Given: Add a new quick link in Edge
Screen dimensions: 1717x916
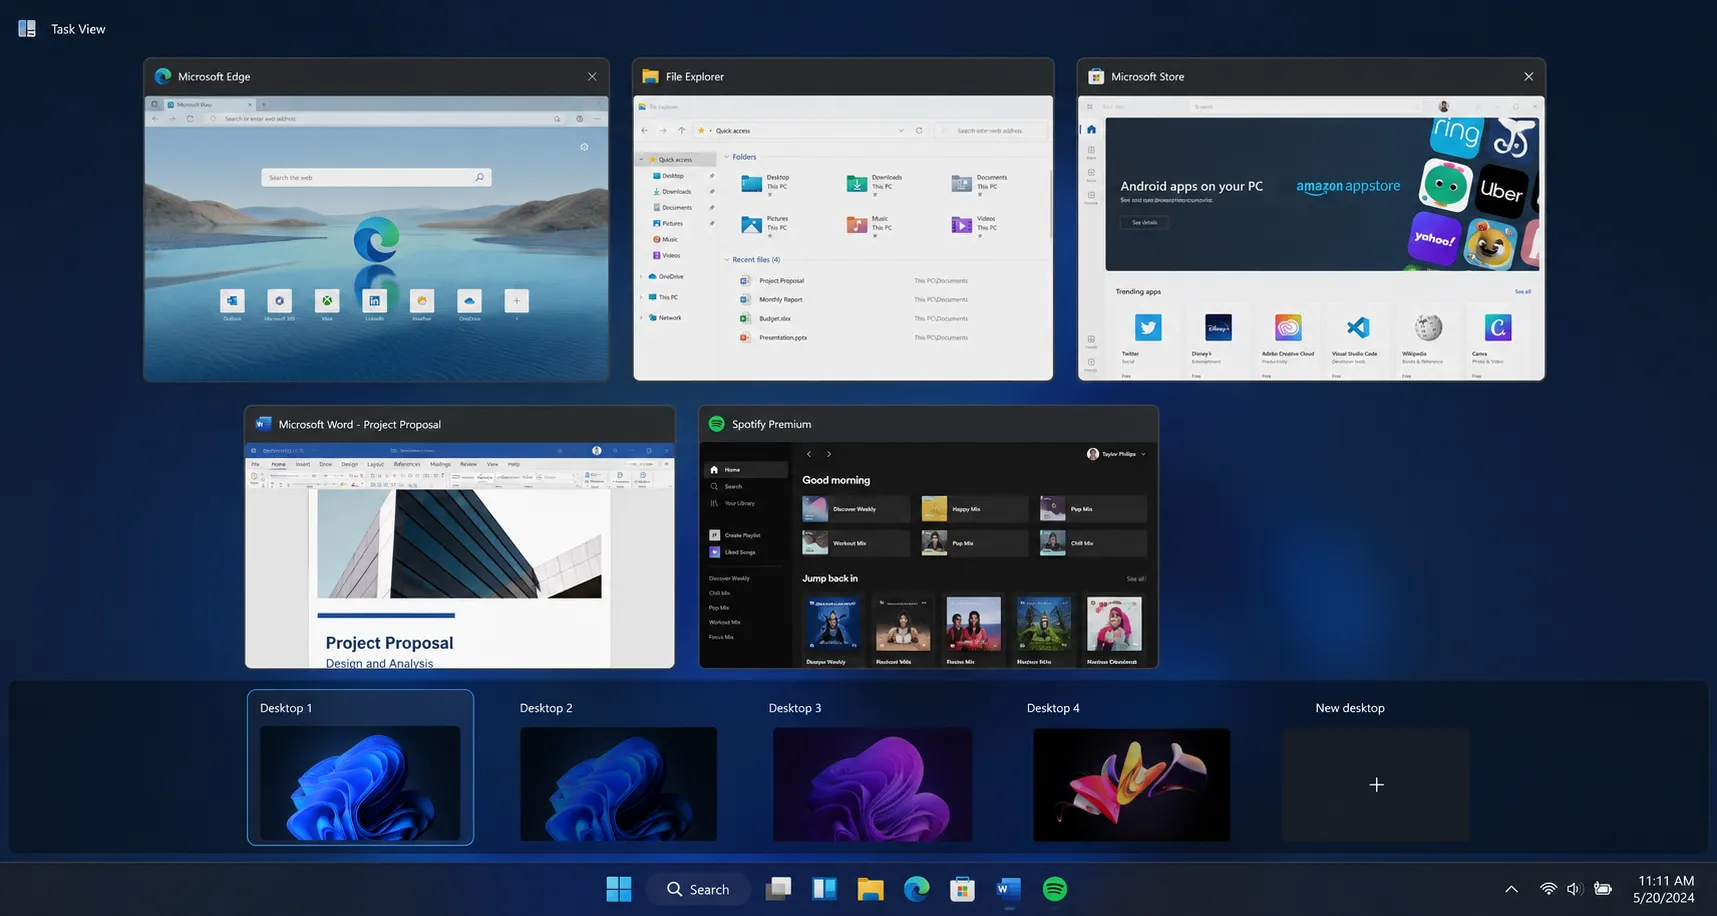Looking at the screenshot, I should point(516,301).
